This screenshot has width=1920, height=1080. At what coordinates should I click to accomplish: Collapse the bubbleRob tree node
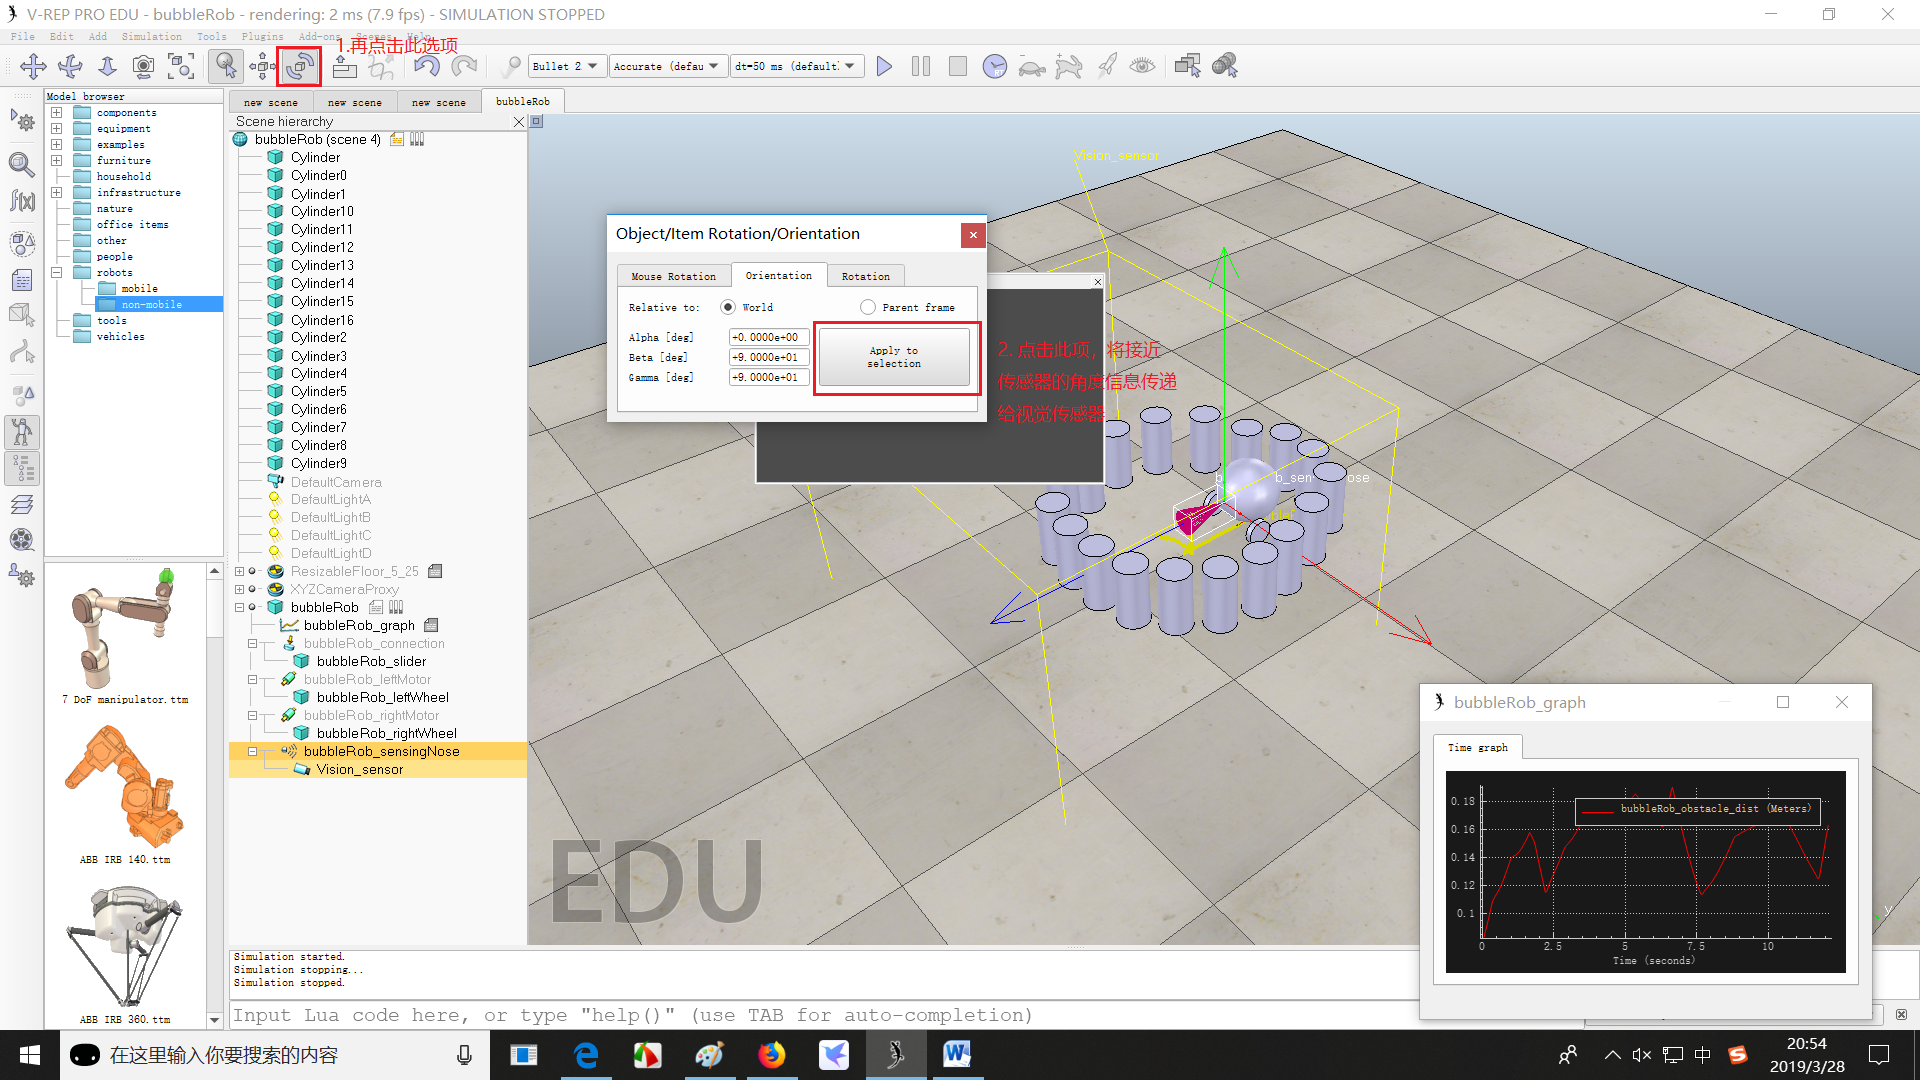click(x=240, y=608)
